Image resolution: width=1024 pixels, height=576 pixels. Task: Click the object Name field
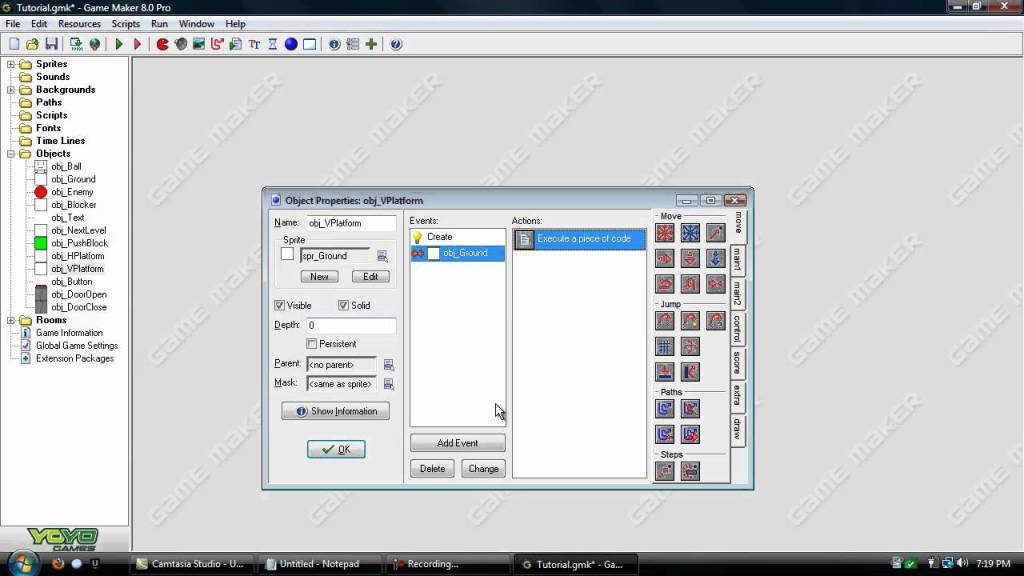pos(351,223)
